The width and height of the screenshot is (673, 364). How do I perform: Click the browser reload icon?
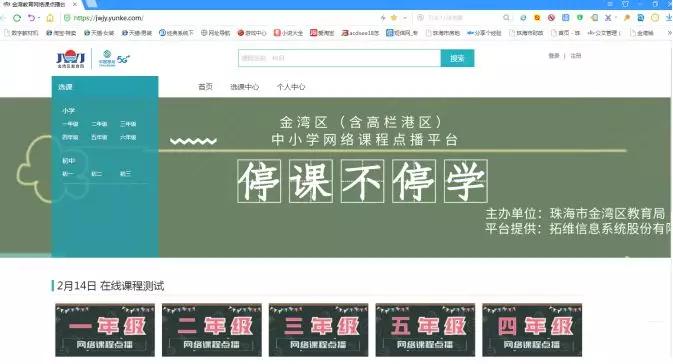coord(17,18)
